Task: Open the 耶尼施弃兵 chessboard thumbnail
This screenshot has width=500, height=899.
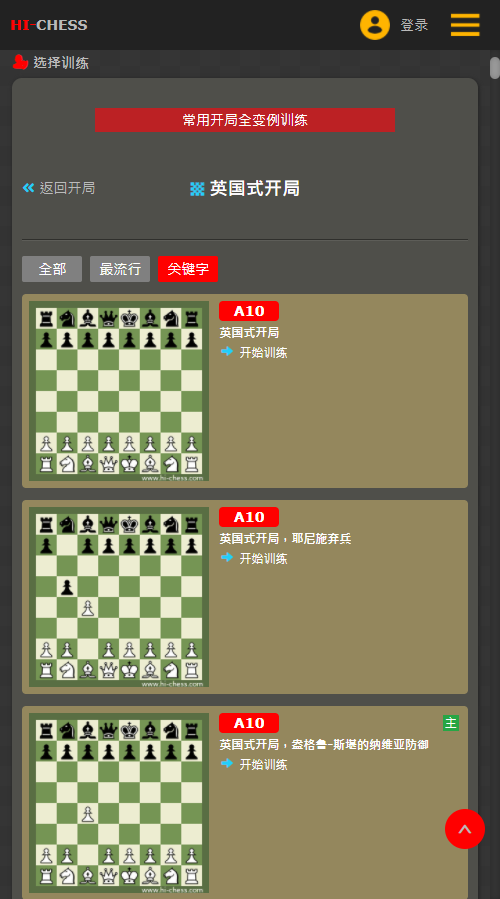Action: click(x=119, y=597)
